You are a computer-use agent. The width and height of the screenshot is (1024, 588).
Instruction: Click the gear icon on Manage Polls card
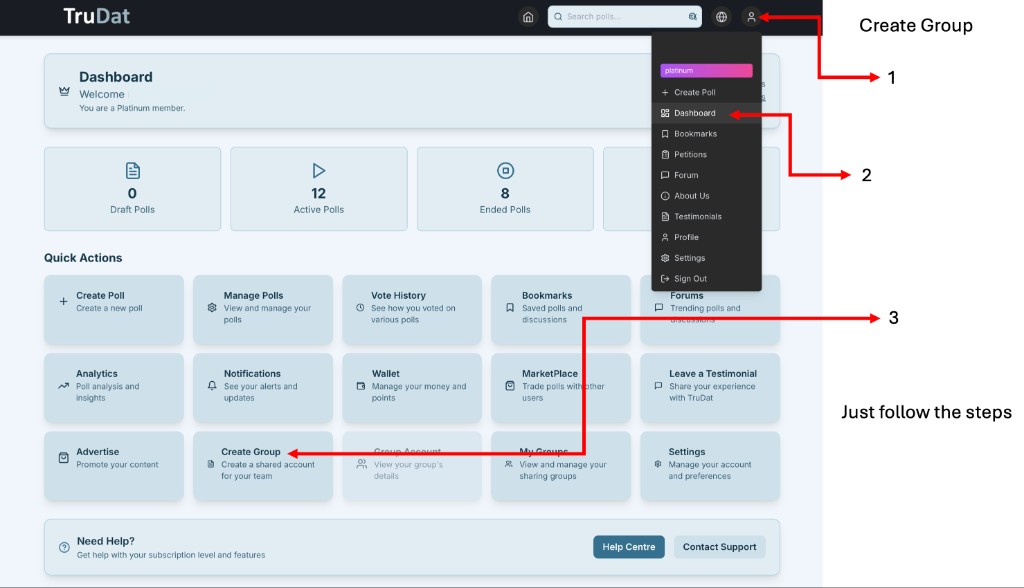click(212, 307)
